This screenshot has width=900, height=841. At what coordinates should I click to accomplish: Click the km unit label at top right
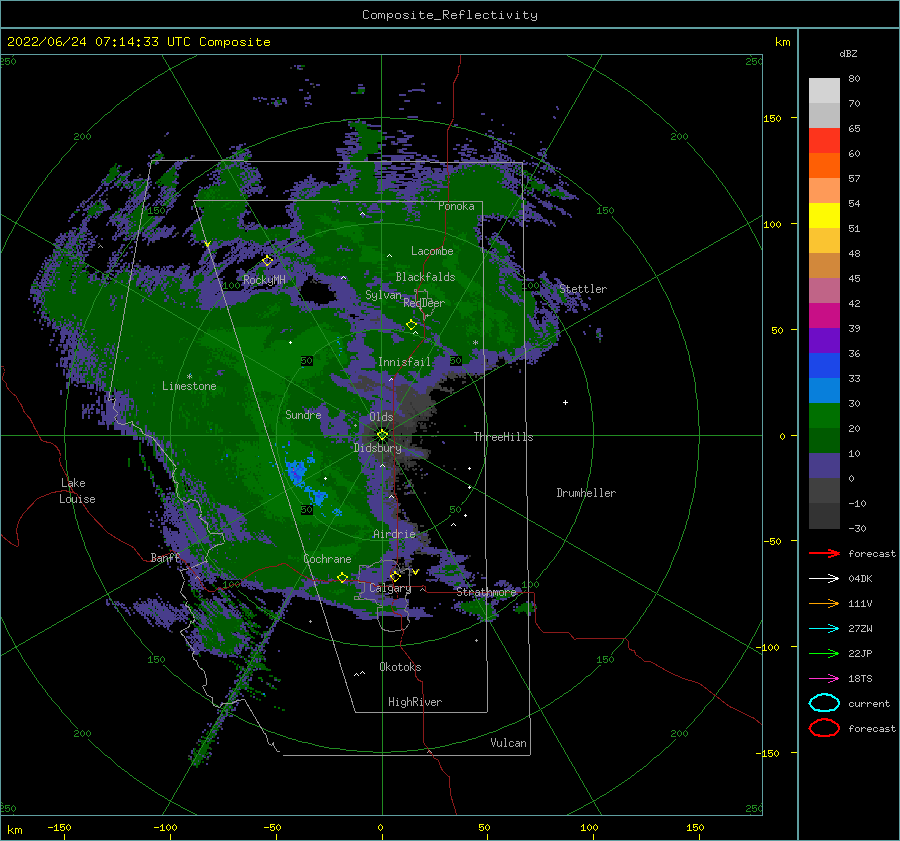783,42
